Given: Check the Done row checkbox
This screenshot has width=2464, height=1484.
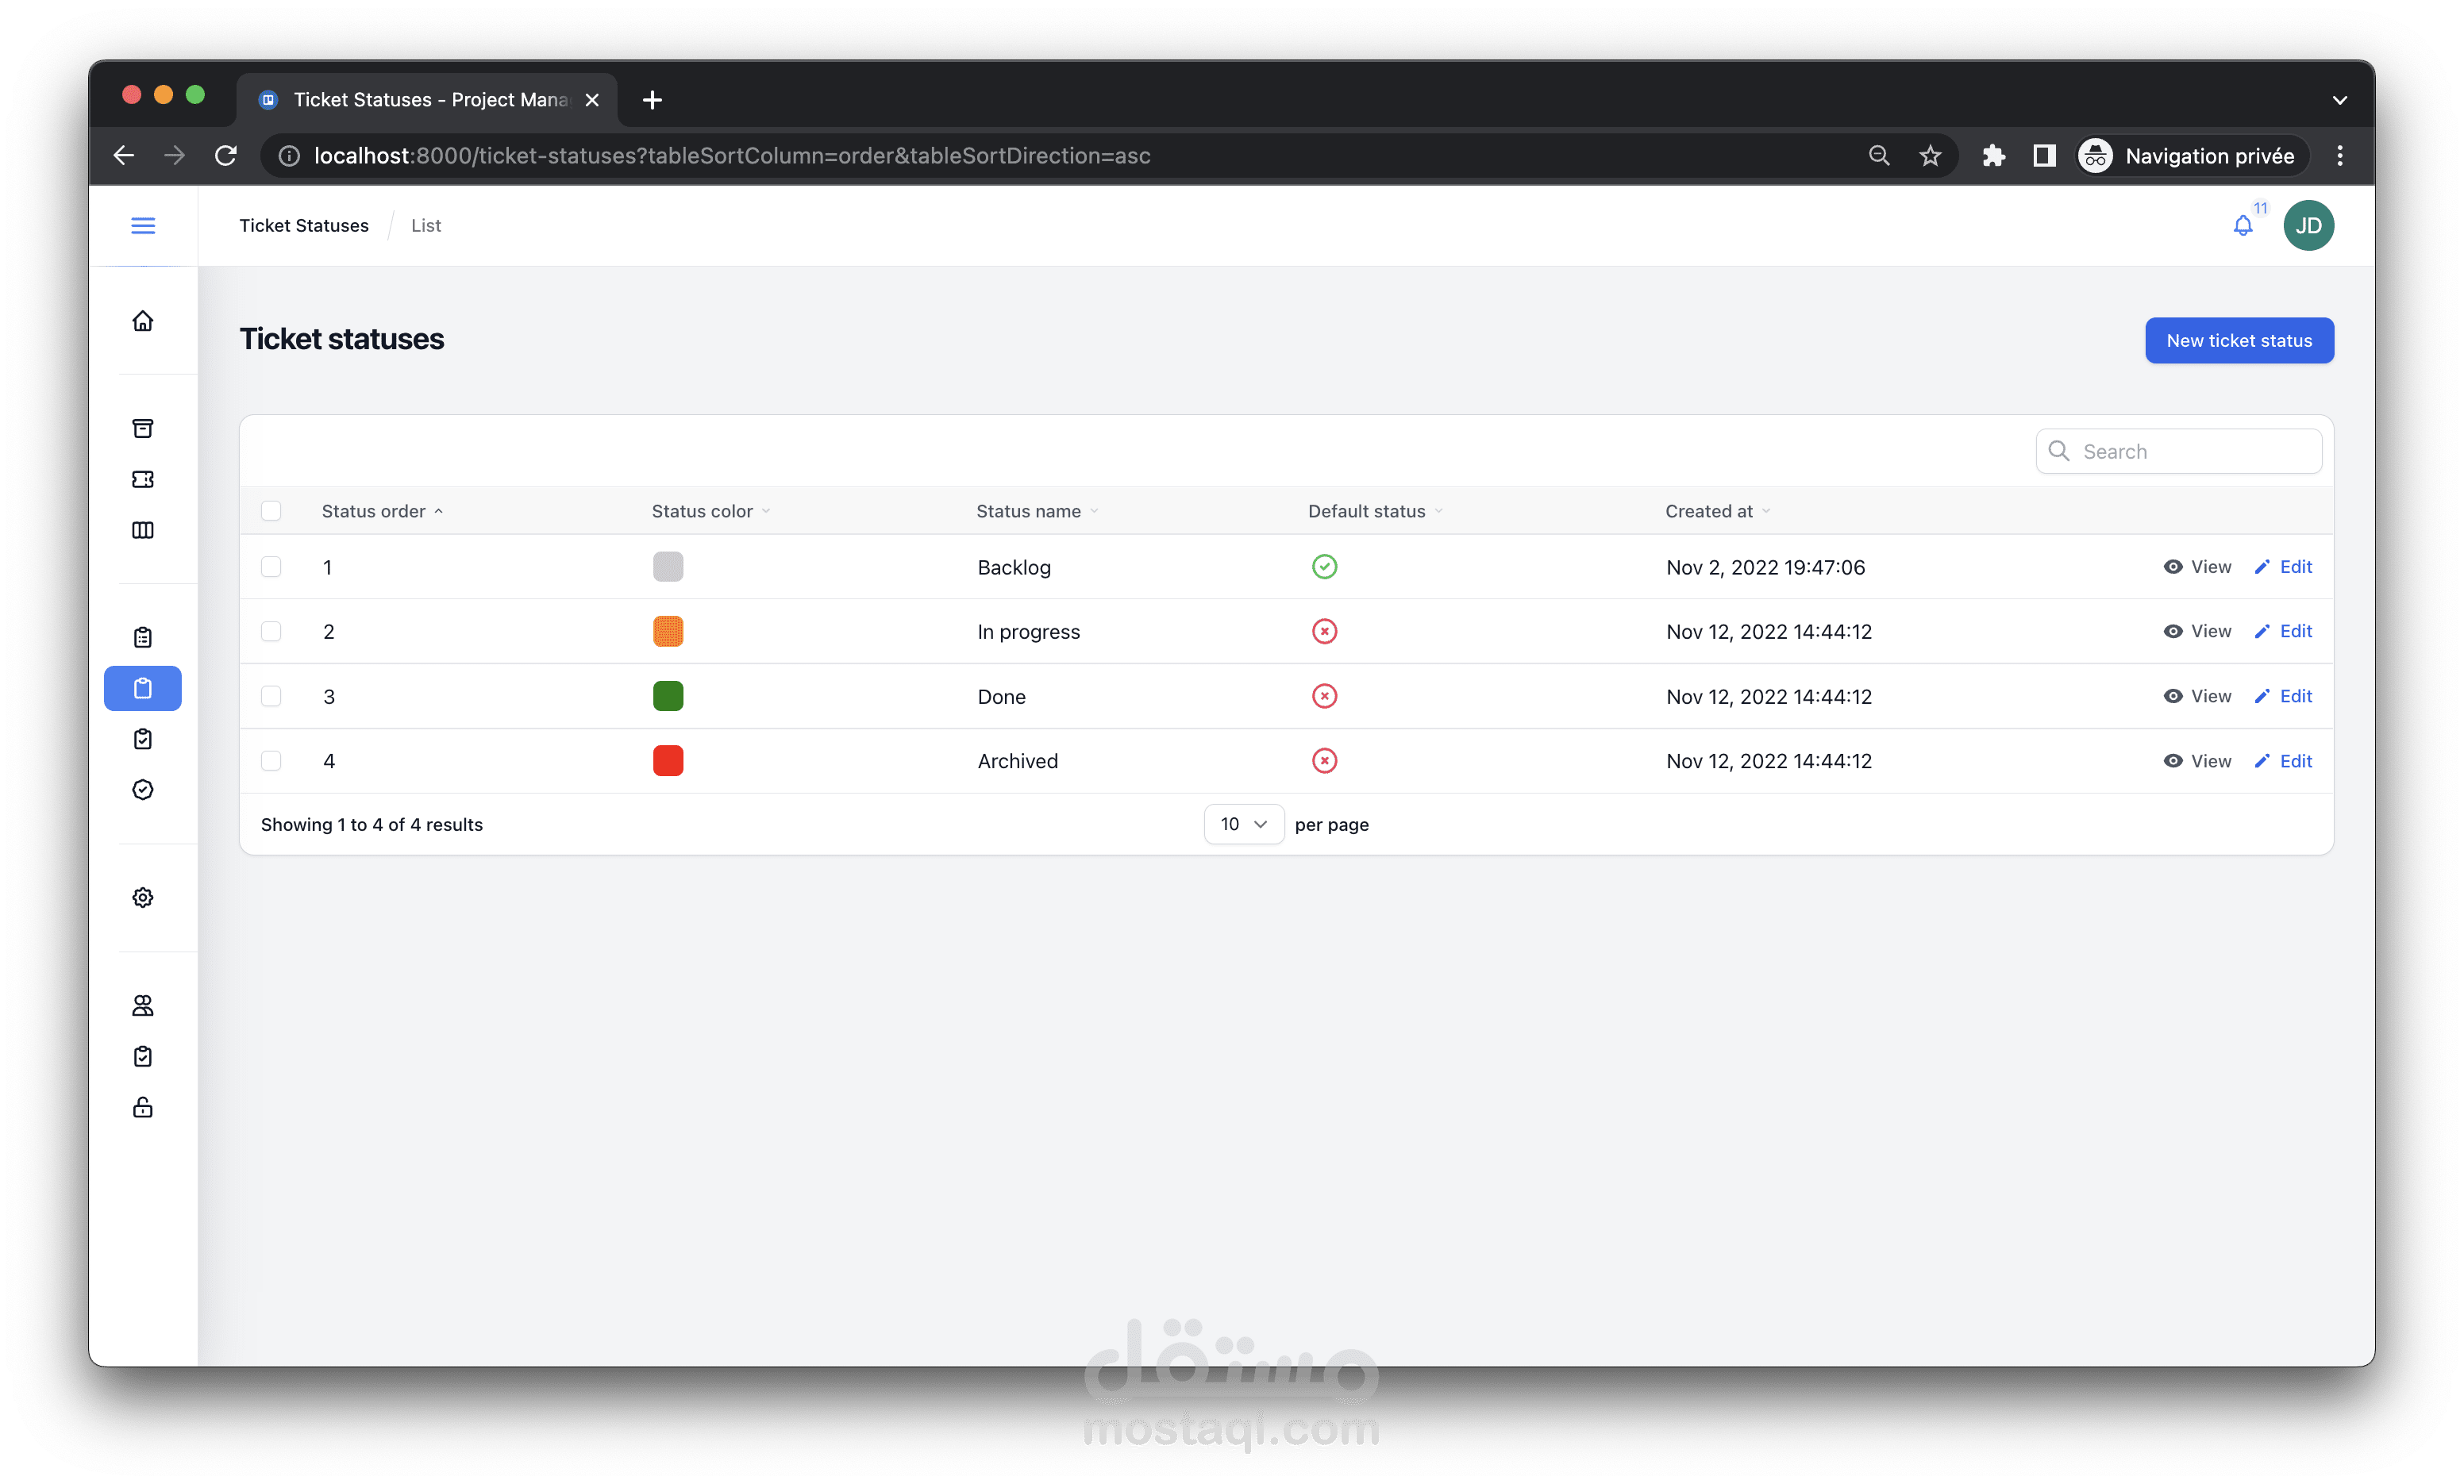Looking at the screenshot, I should [271, 696].
